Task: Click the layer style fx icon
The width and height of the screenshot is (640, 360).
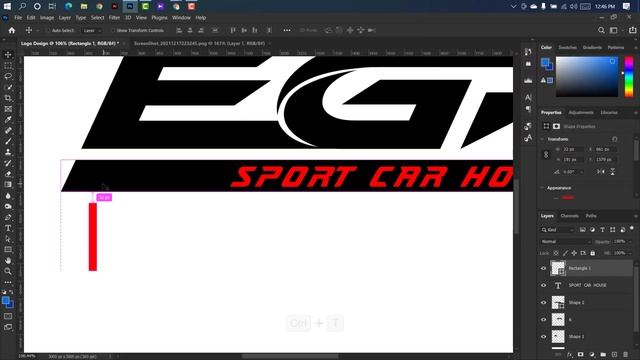Action: point(569,354)
